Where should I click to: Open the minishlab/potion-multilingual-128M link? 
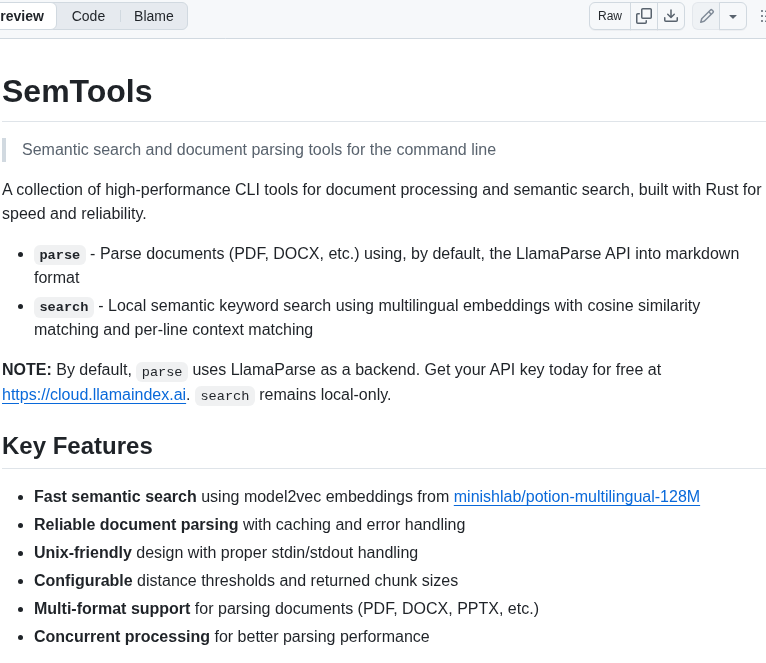click(x=576, y=496)
